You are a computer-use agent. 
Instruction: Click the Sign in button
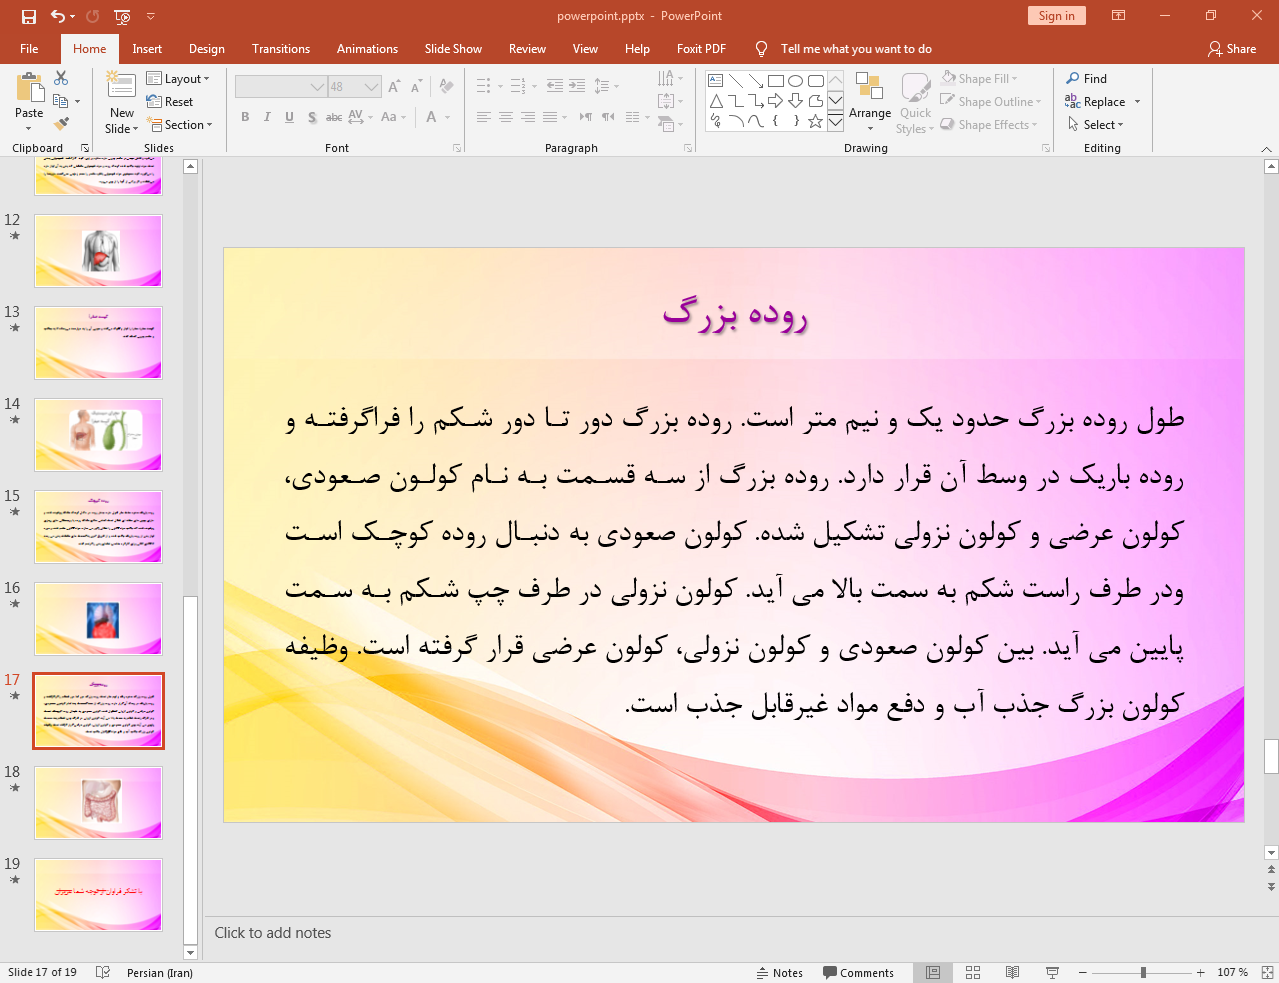[x=1056, y=15]
